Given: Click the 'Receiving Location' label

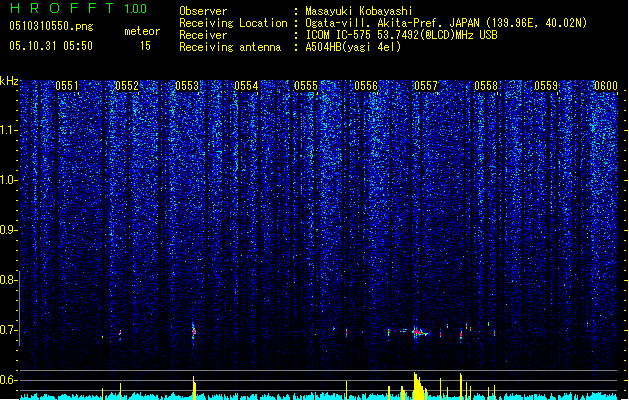Looking at the screenshot, I should [233, 23].
